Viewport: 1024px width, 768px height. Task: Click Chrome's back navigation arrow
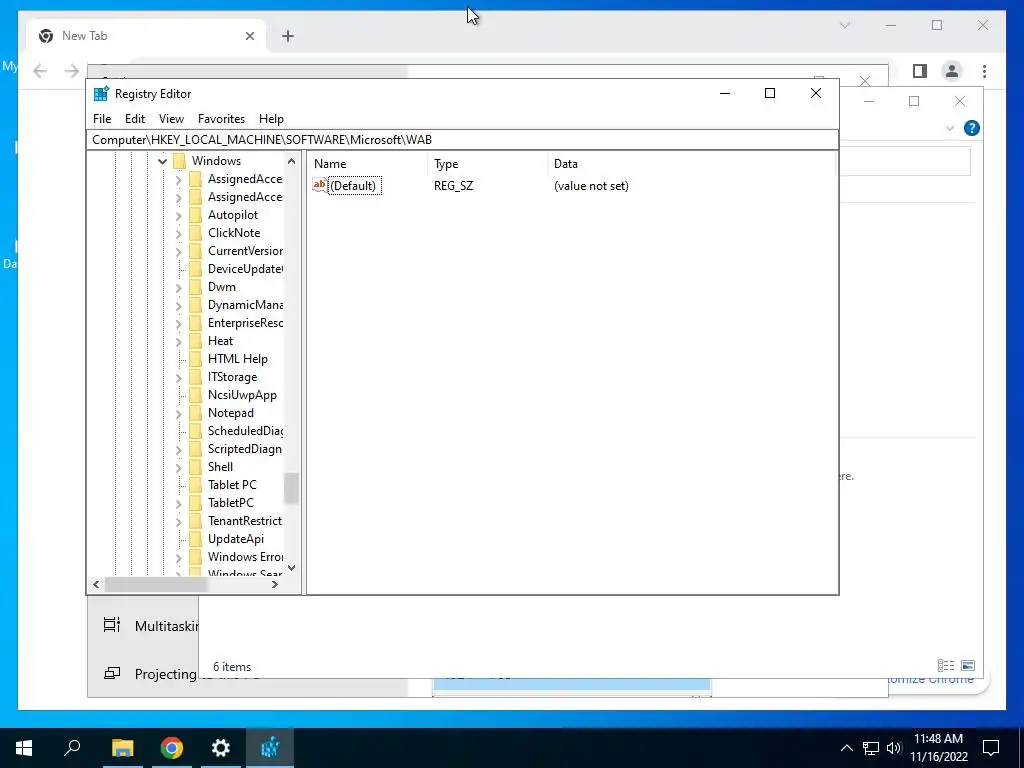click(x=40, y=71)
